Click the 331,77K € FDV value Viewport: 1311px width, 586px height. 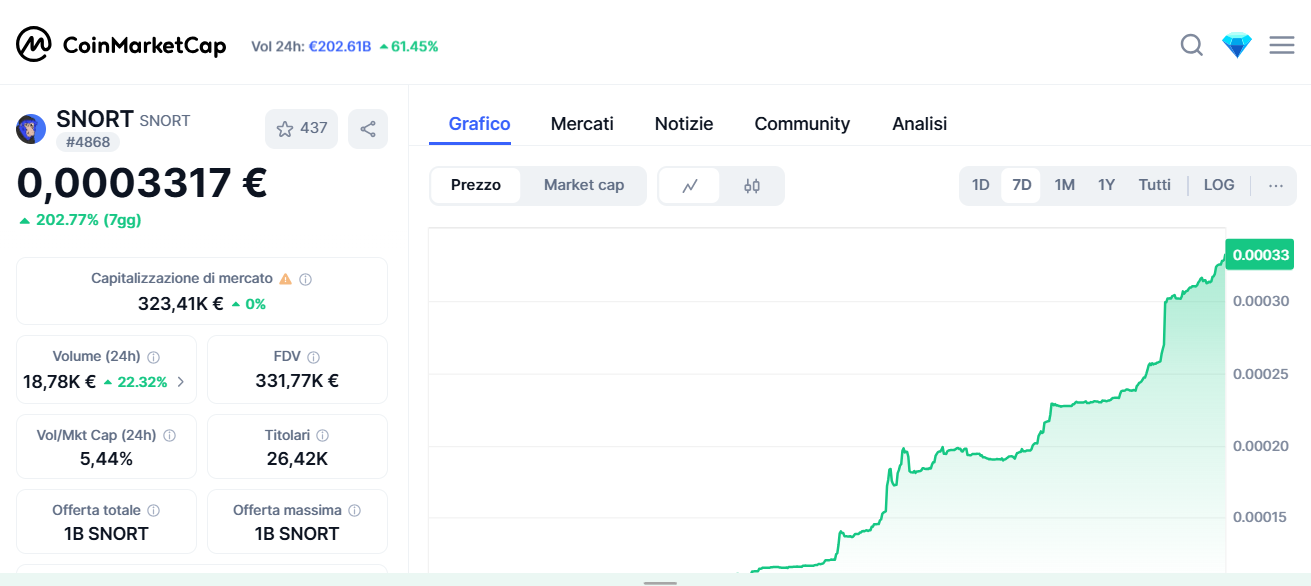click(297, 381)
